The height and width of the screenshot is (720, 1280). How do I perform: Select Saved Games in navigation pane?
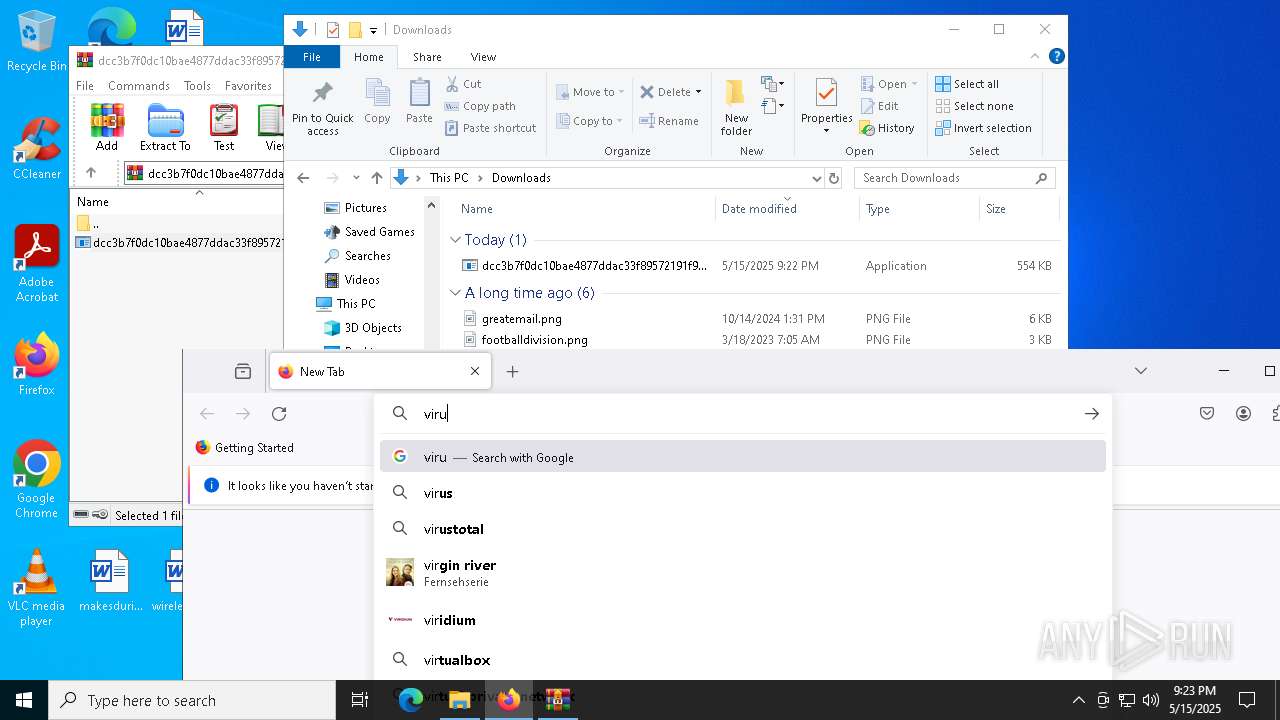[379, 232]
